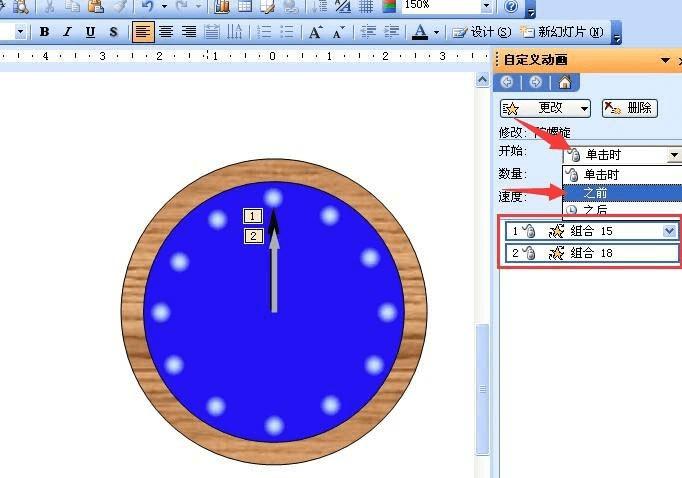Screen dimensions: 682x478
Task: Toggle Align Right button
Action: click(x=189, y=32)
